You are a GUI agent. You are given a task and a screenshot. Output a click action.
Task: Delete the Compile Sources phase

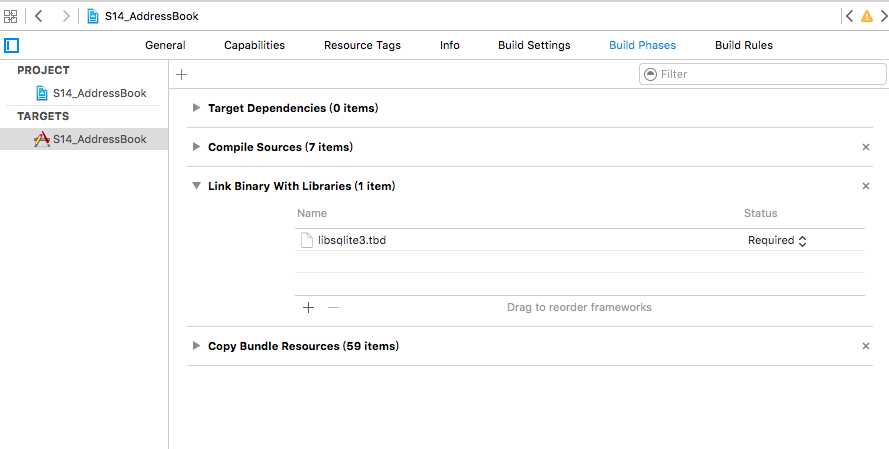865,147
